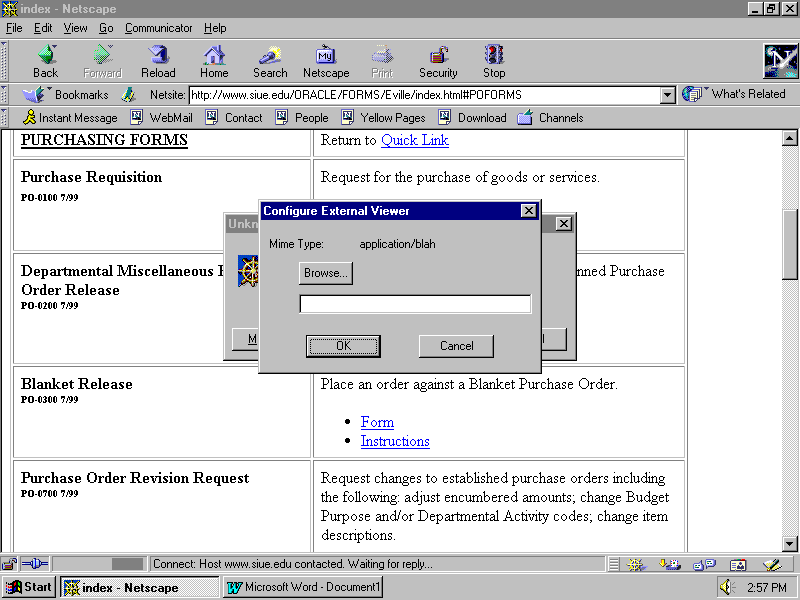Image resolution: width=800 pixels, height=600 pixels.
Task: Go to Home via toolbar icon
Action: [x=214, y=56]
